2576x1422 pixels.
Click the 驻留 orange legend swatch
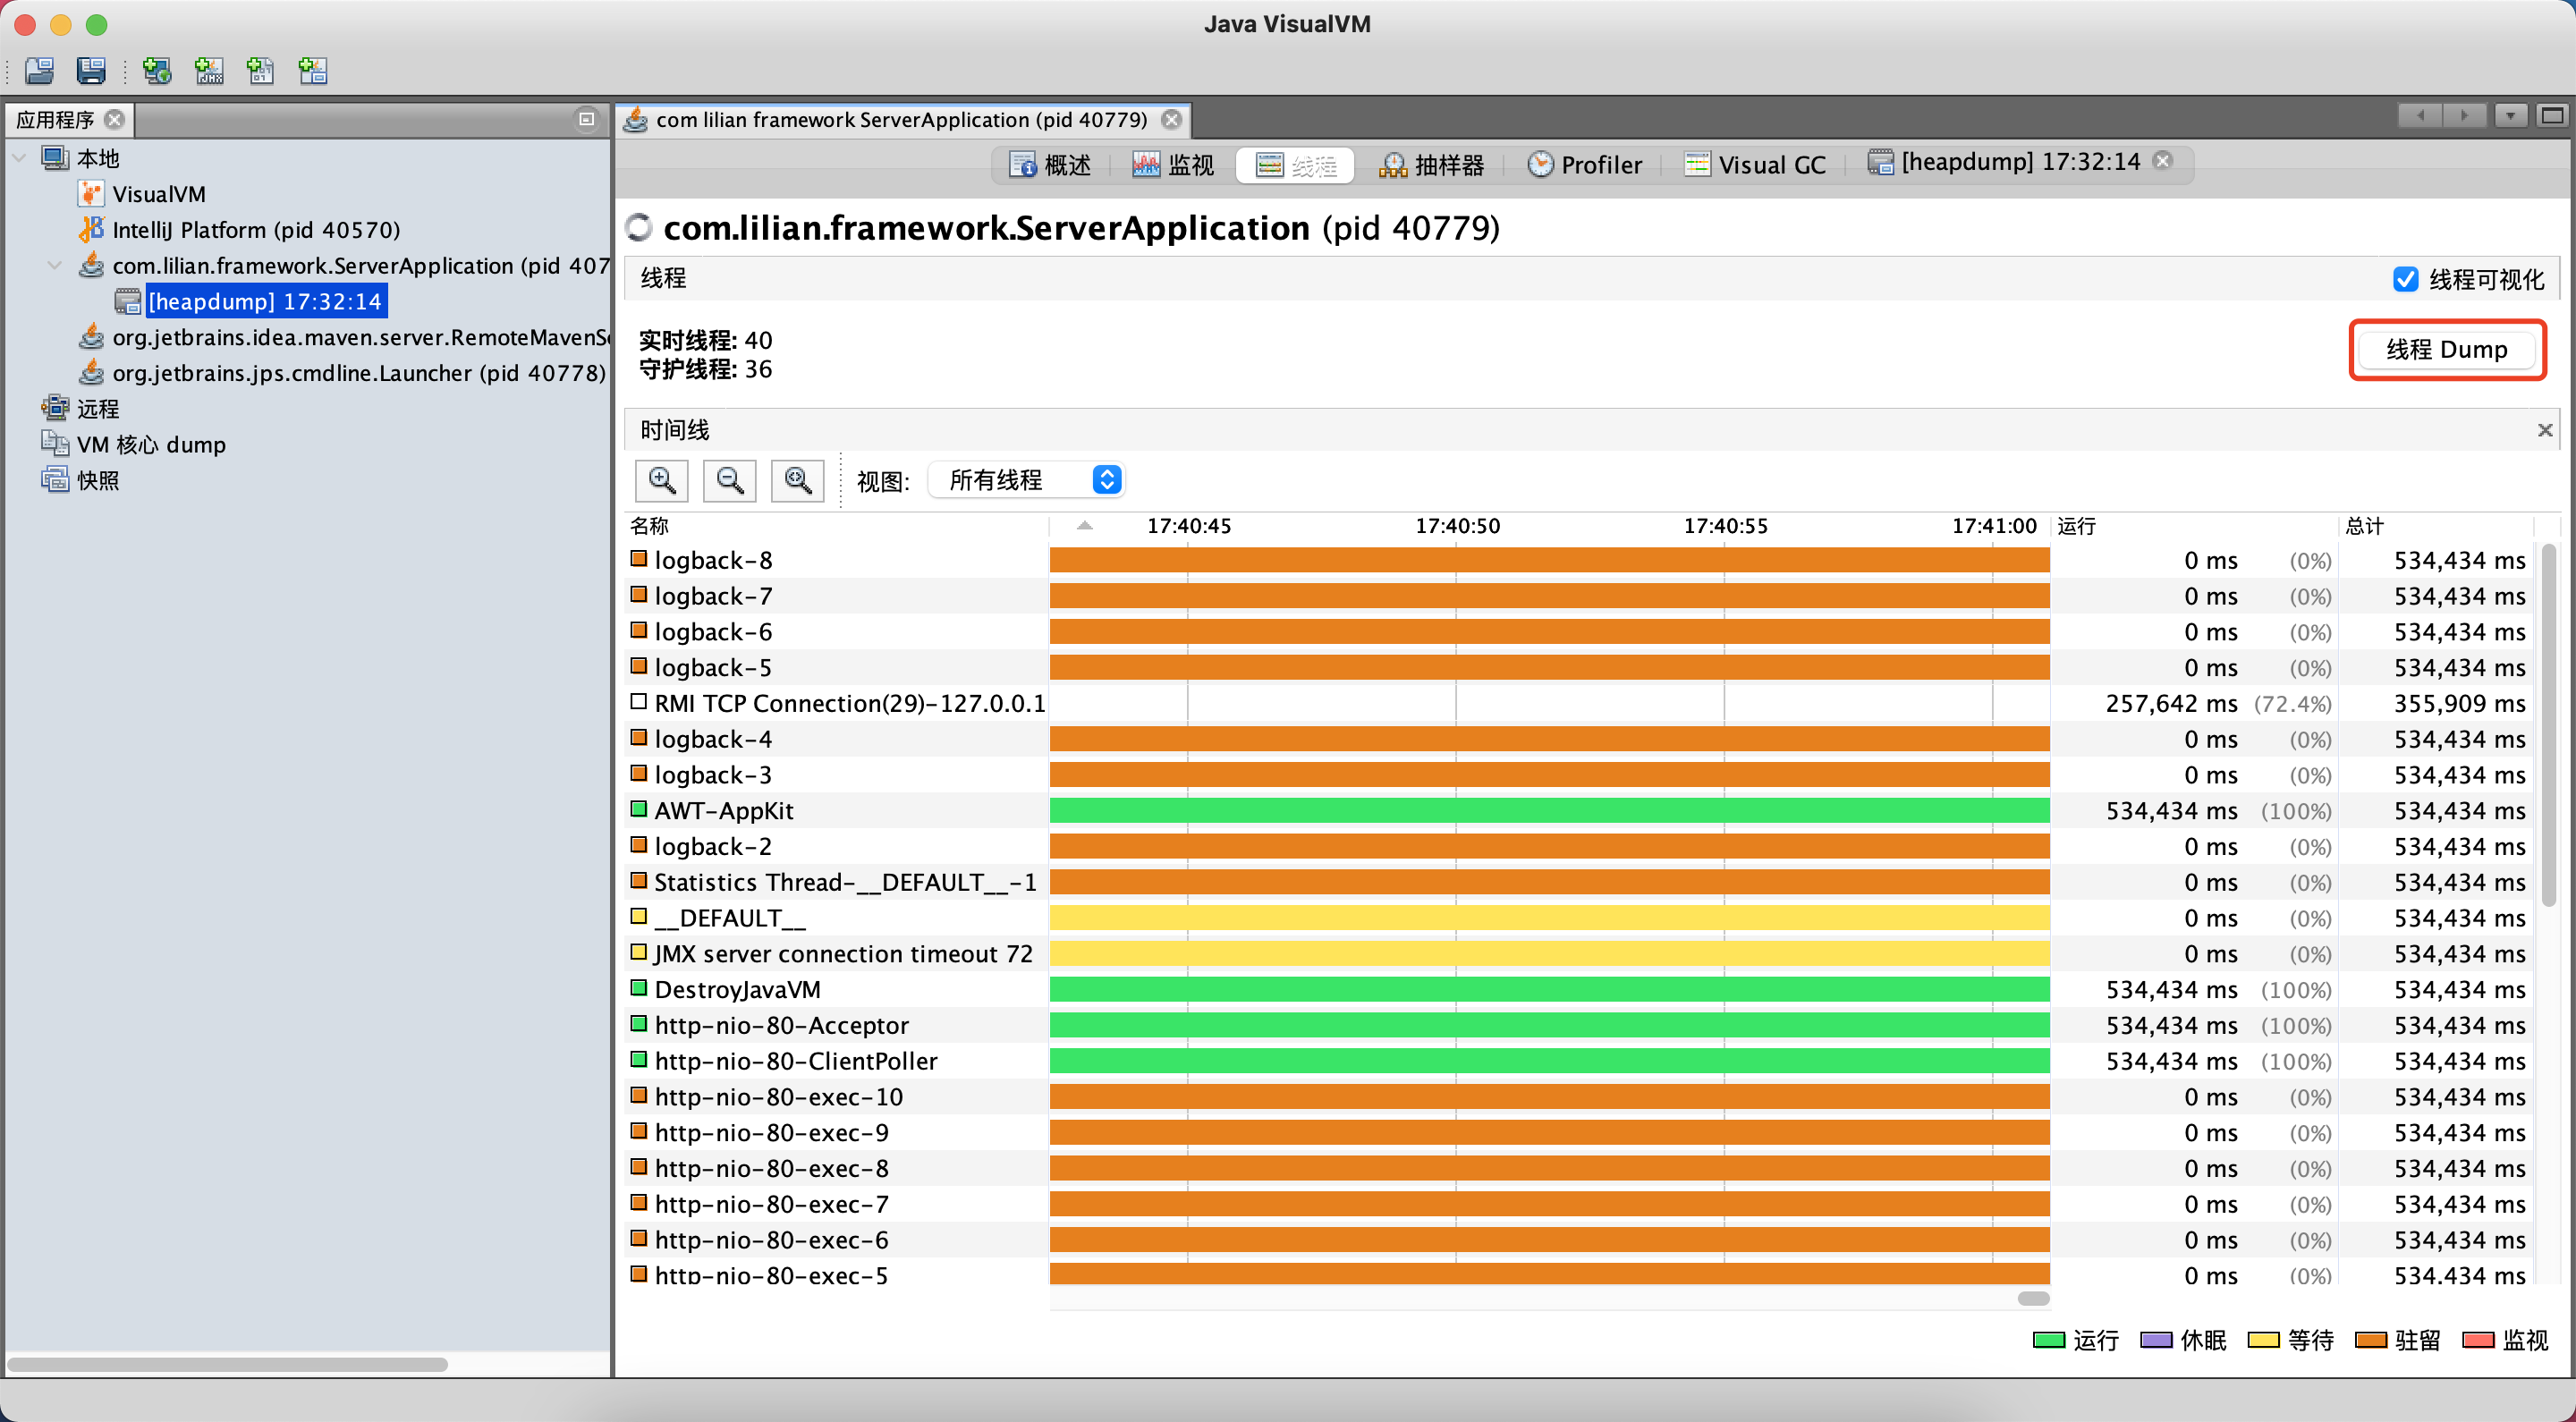click(2371, 1340)
